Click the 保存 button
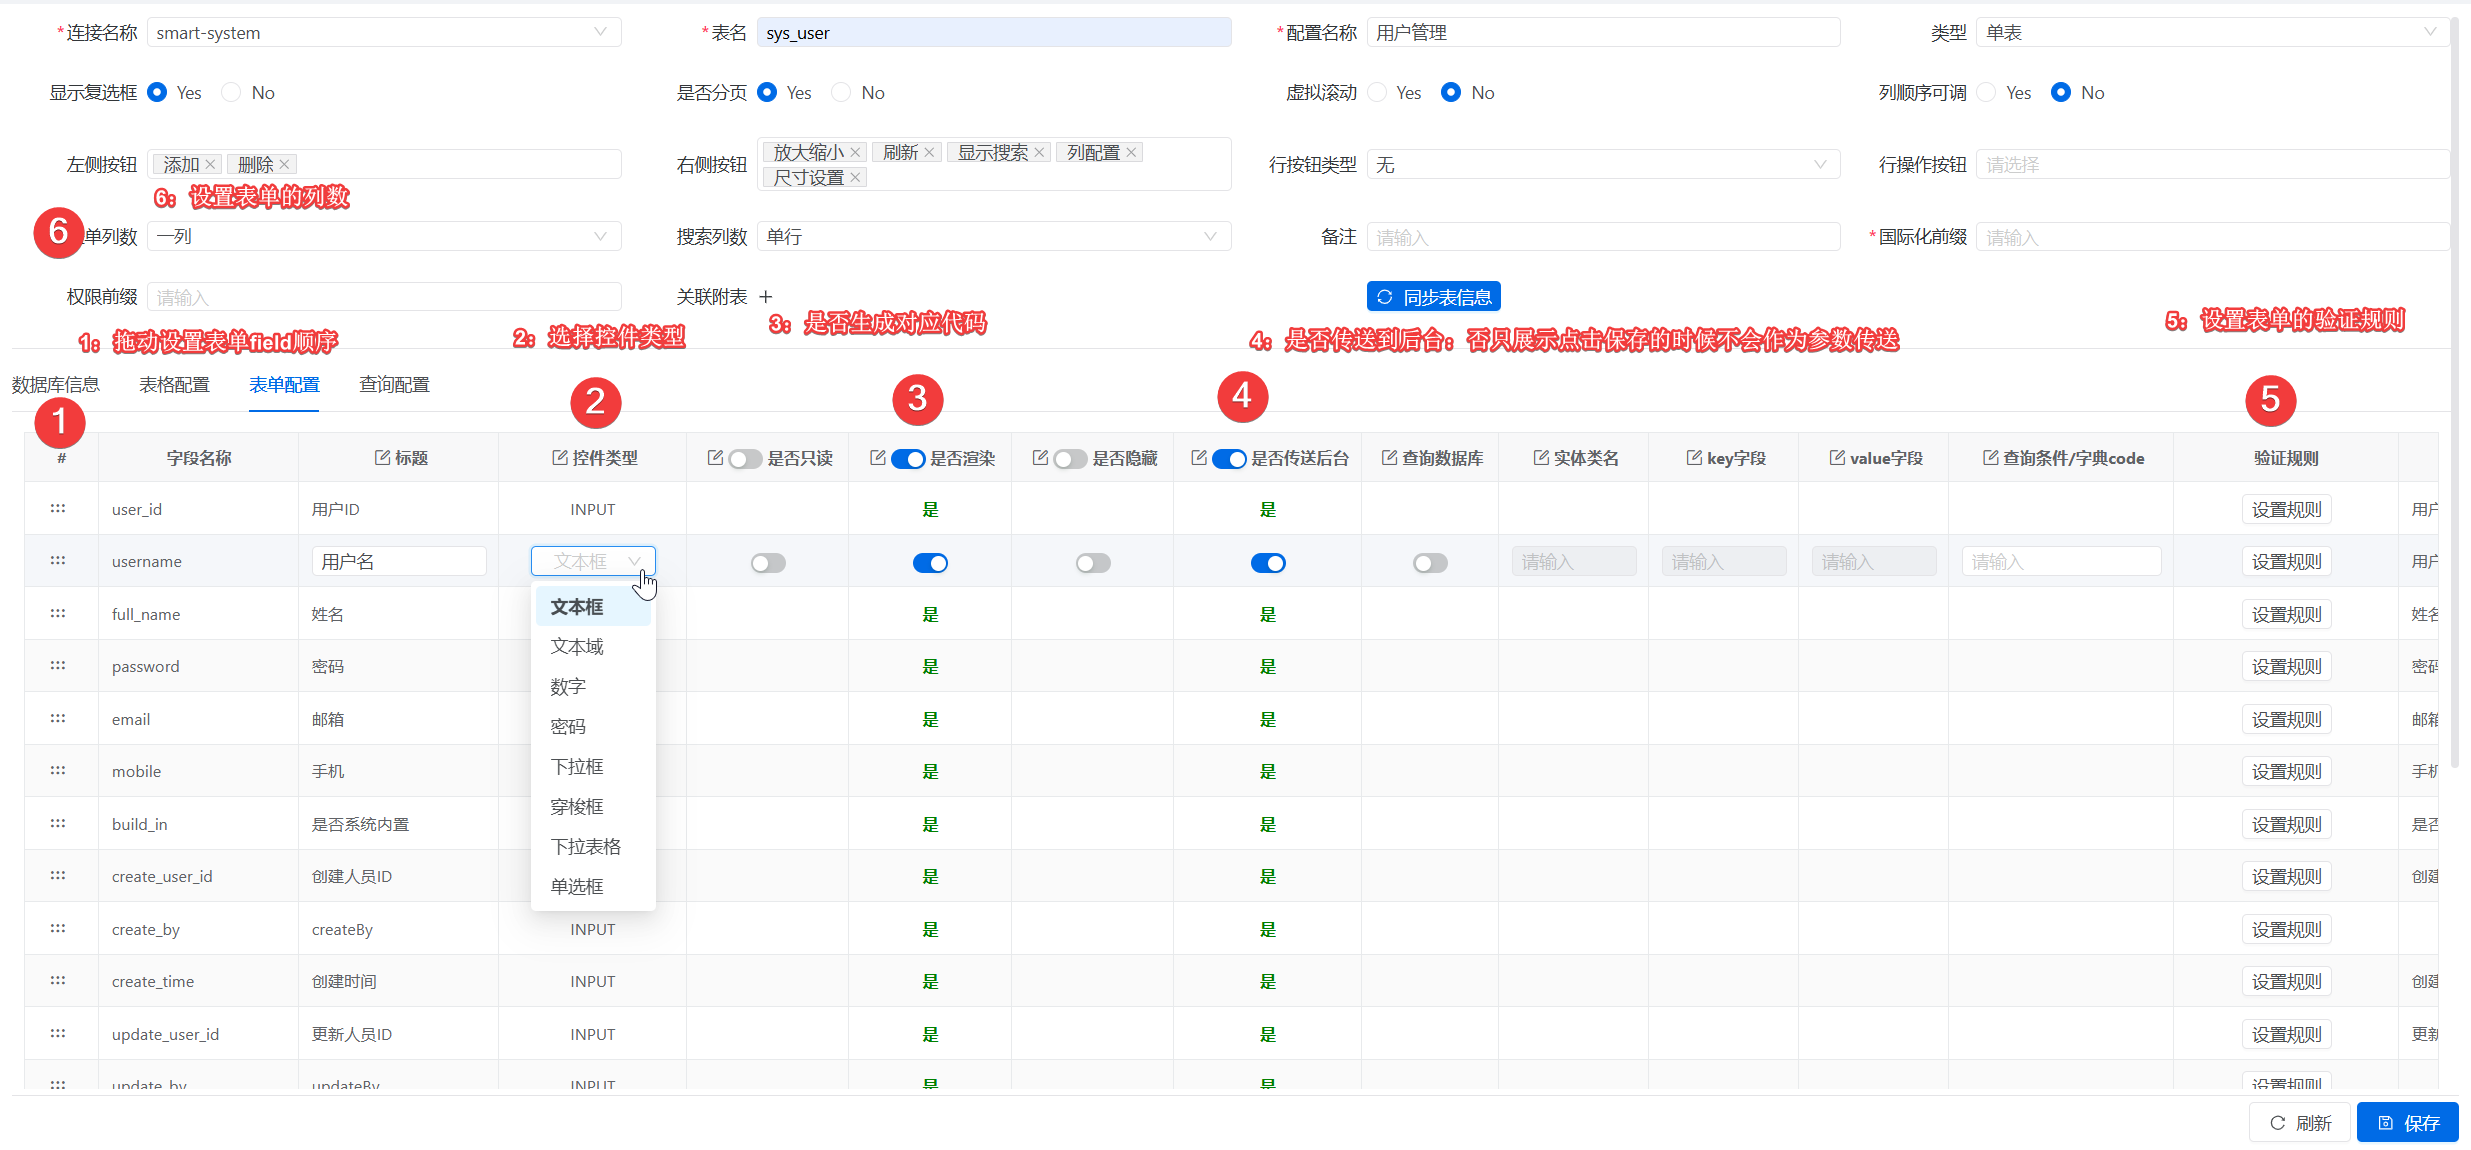Screen dimensions: 2471x1150 click(x=2409, y=1122)
